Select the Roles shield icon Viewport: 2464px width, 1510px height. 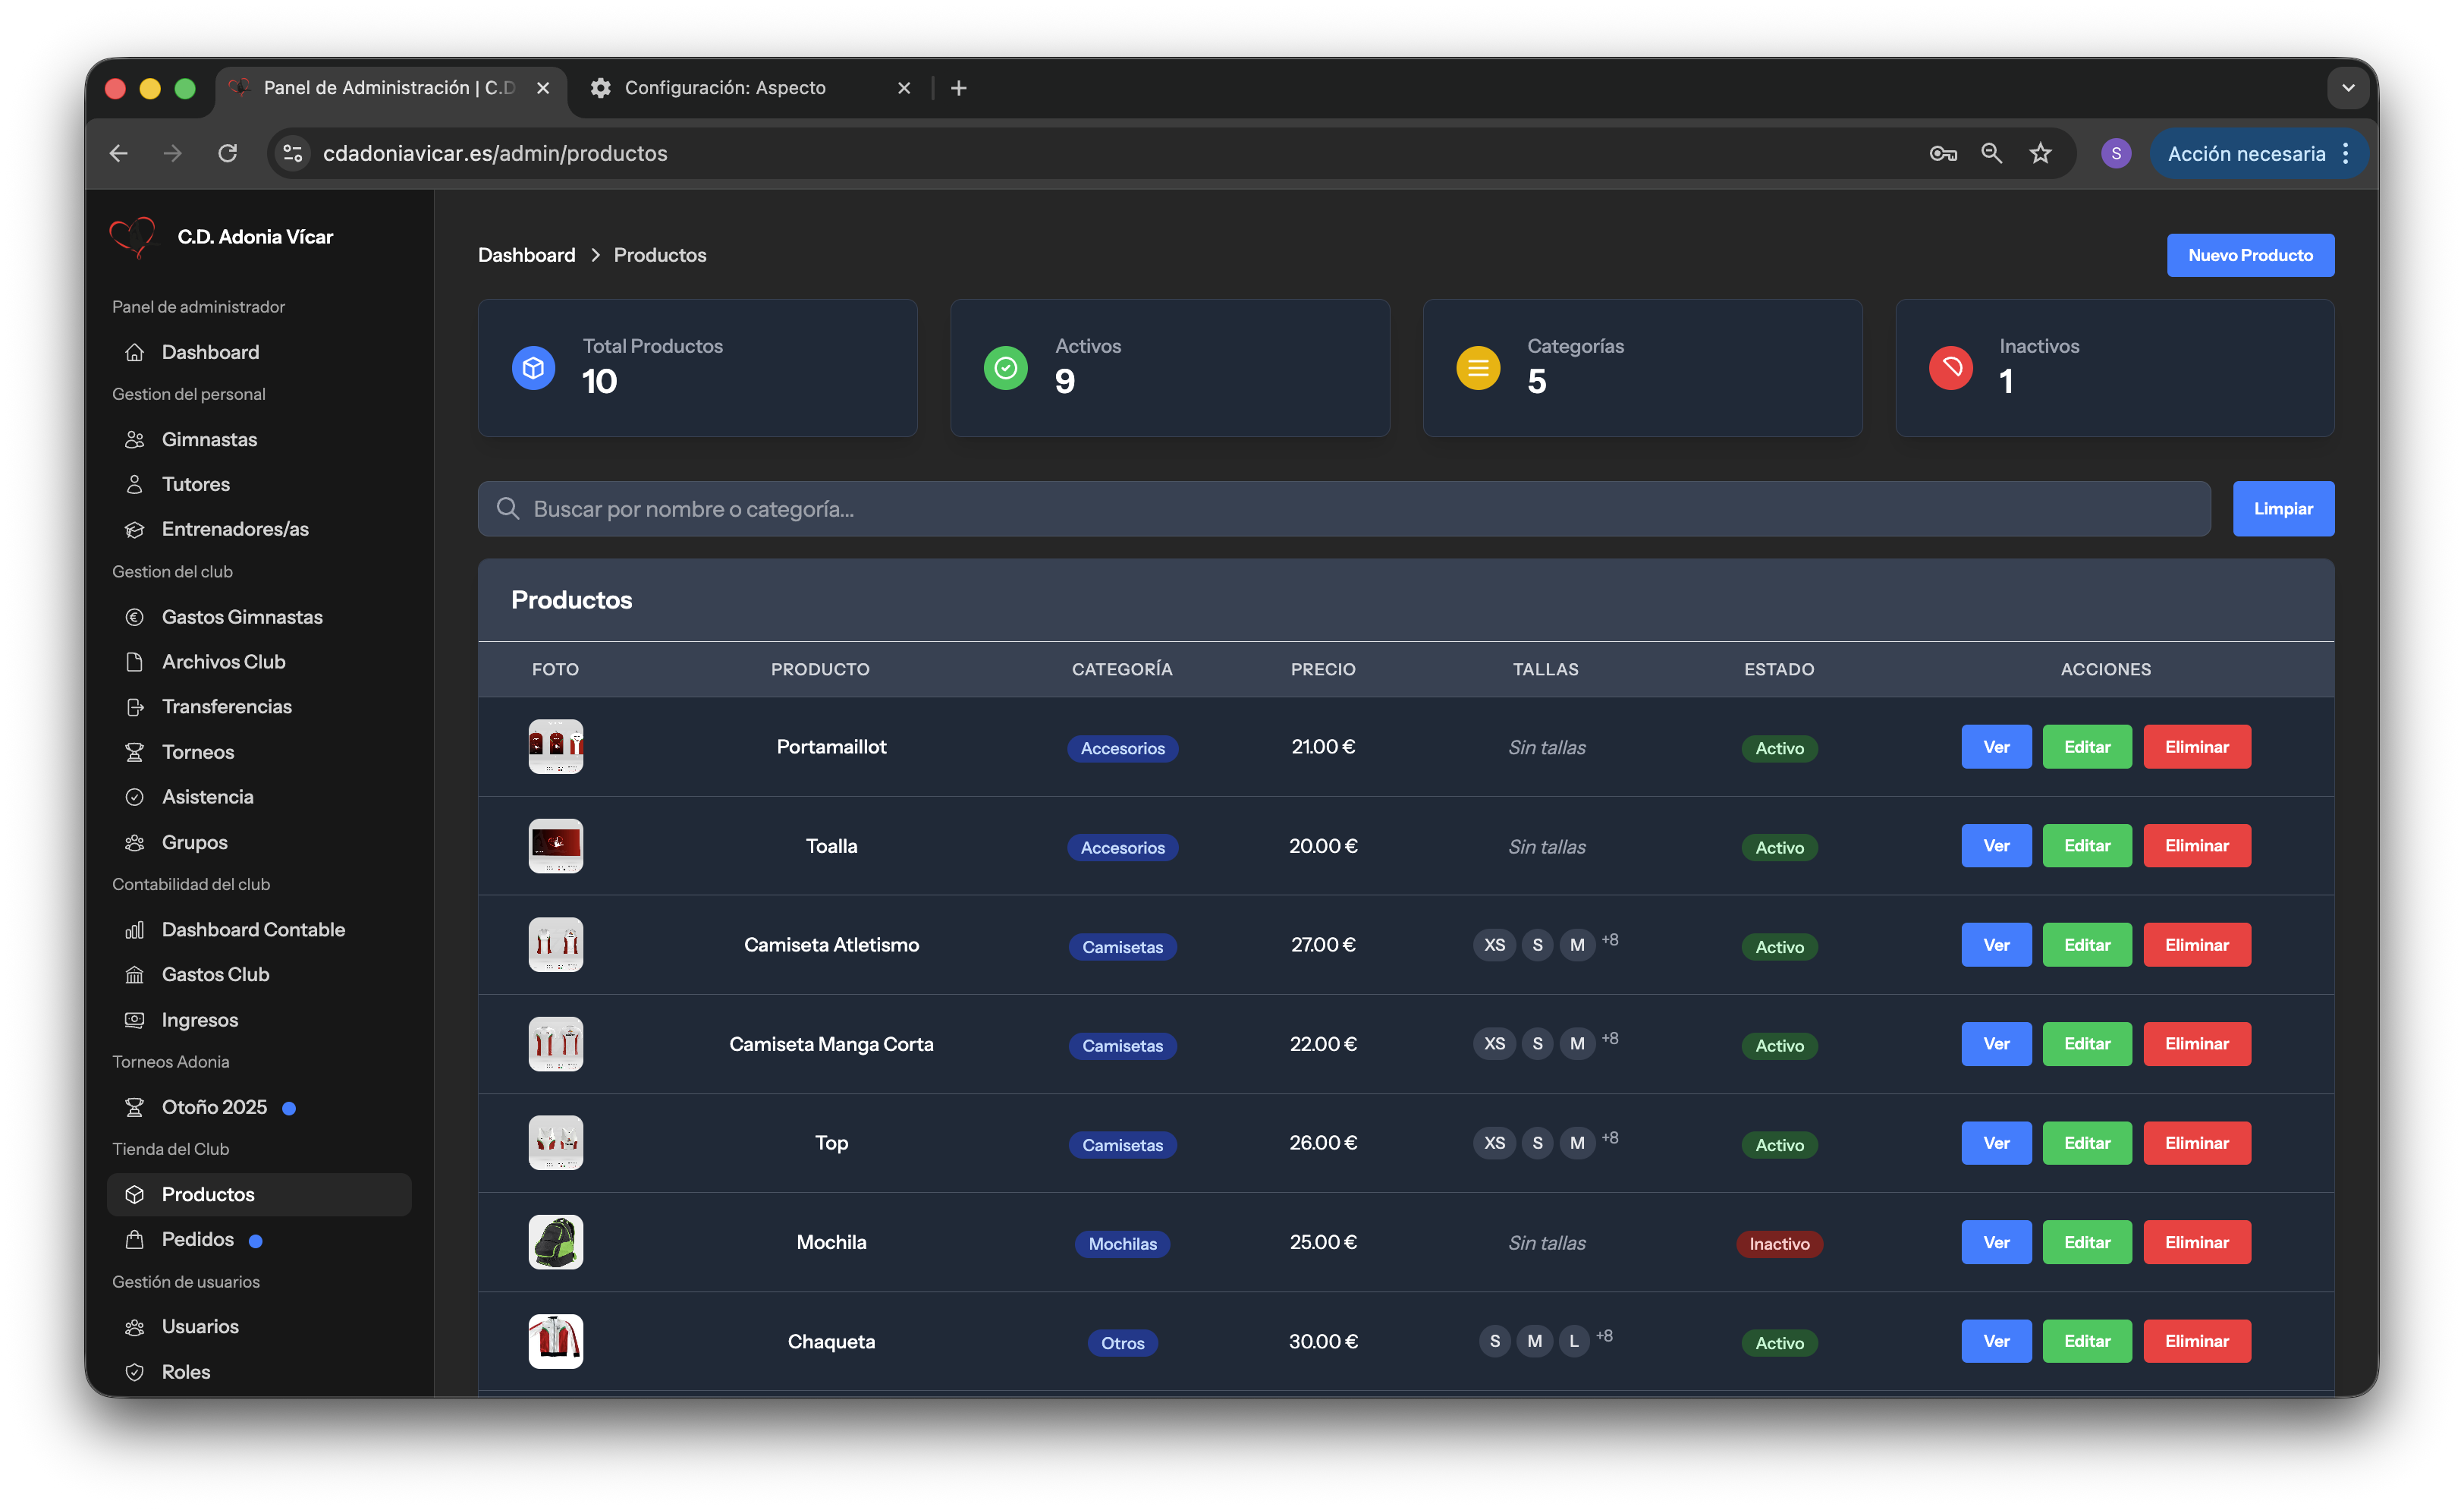(x=136, y=1372)
